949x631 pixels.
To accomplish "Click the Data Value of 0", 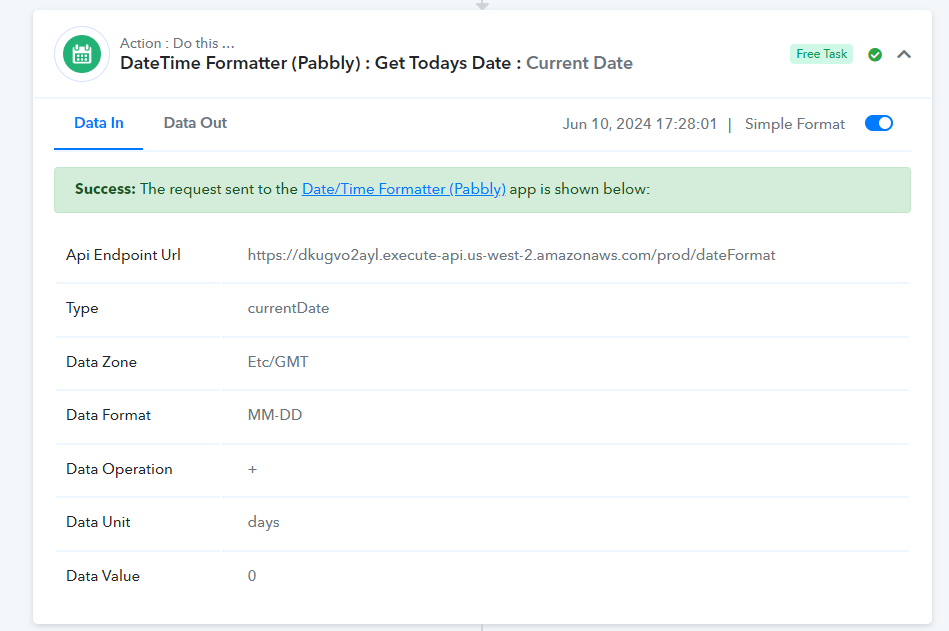I will (x=252, y=575).
